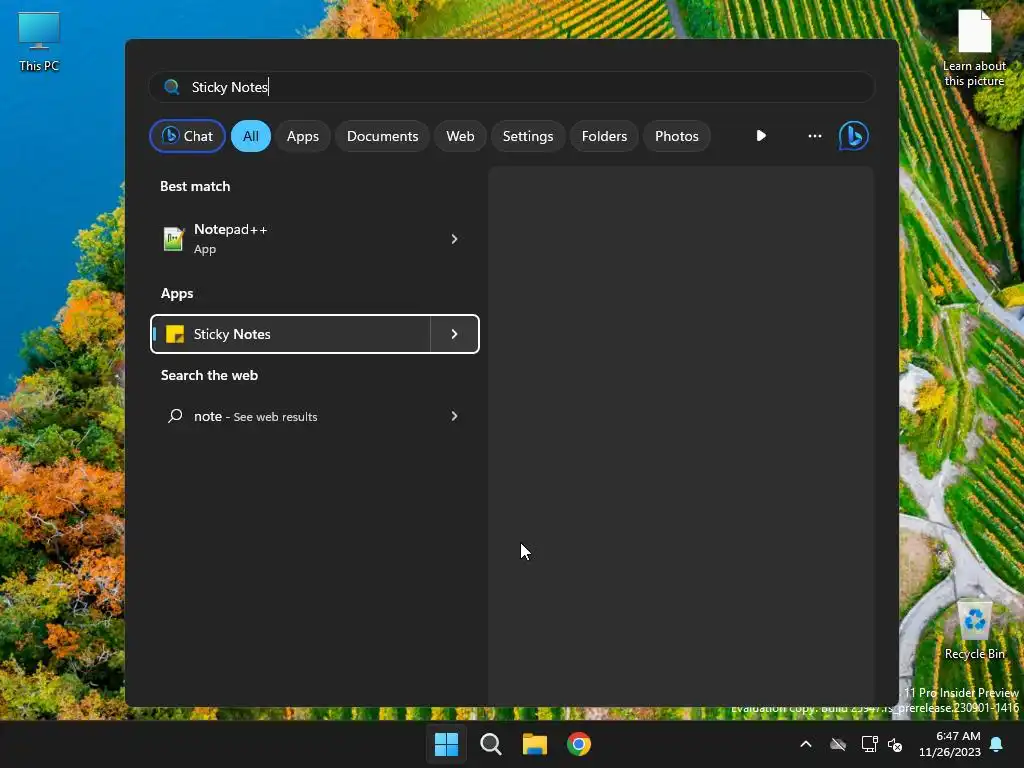The image size is (1024, 768).
Task: Click the play arrow to show more filters
Action: point(761,136)
